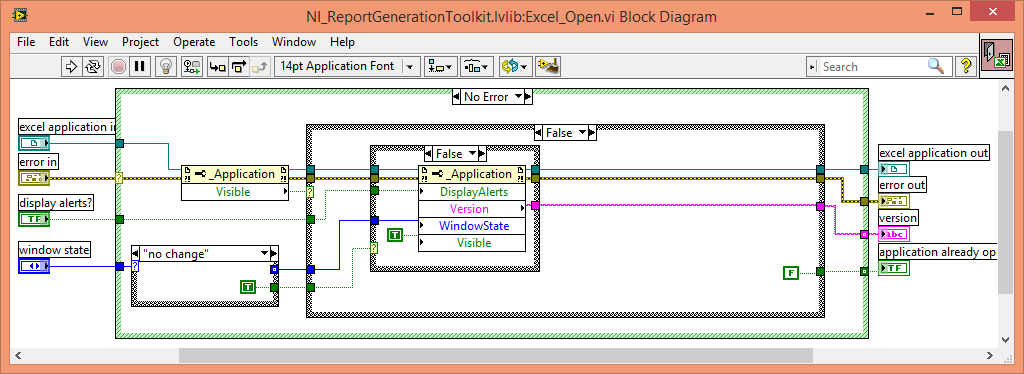
Task: Click True constant beside WindowState property
Action: coord(395,235)
